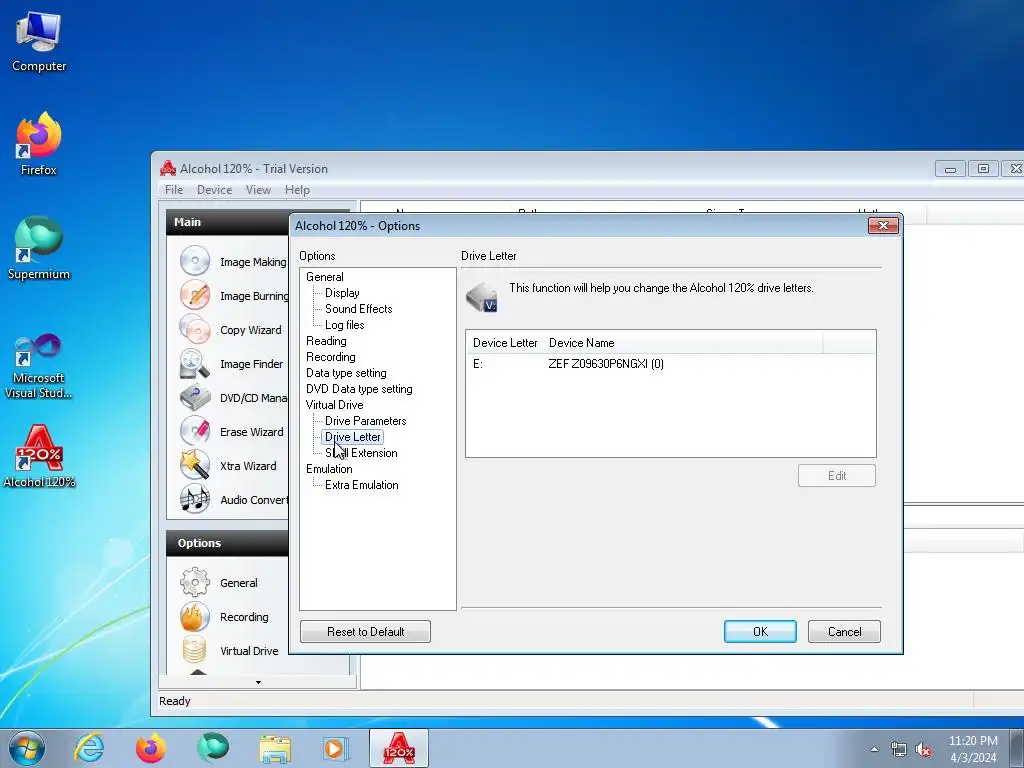Image resolution: width=1024 pixels, height=768 pixels.
Task: Select Recording in options tree
Action: (330, 357)
